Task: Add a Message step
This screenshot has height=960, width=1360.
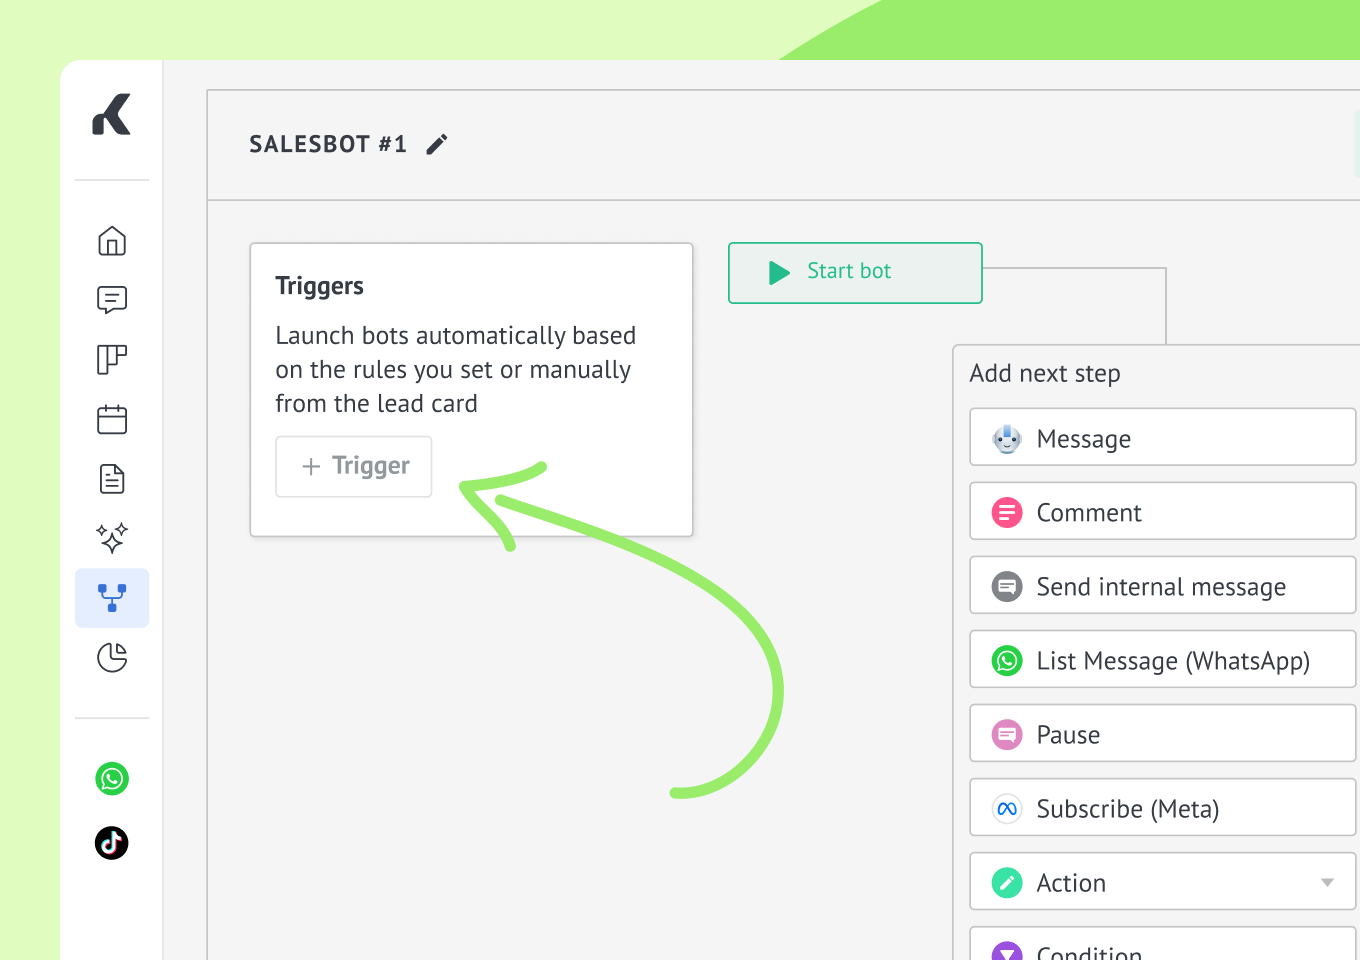Action: [1162, 438]
